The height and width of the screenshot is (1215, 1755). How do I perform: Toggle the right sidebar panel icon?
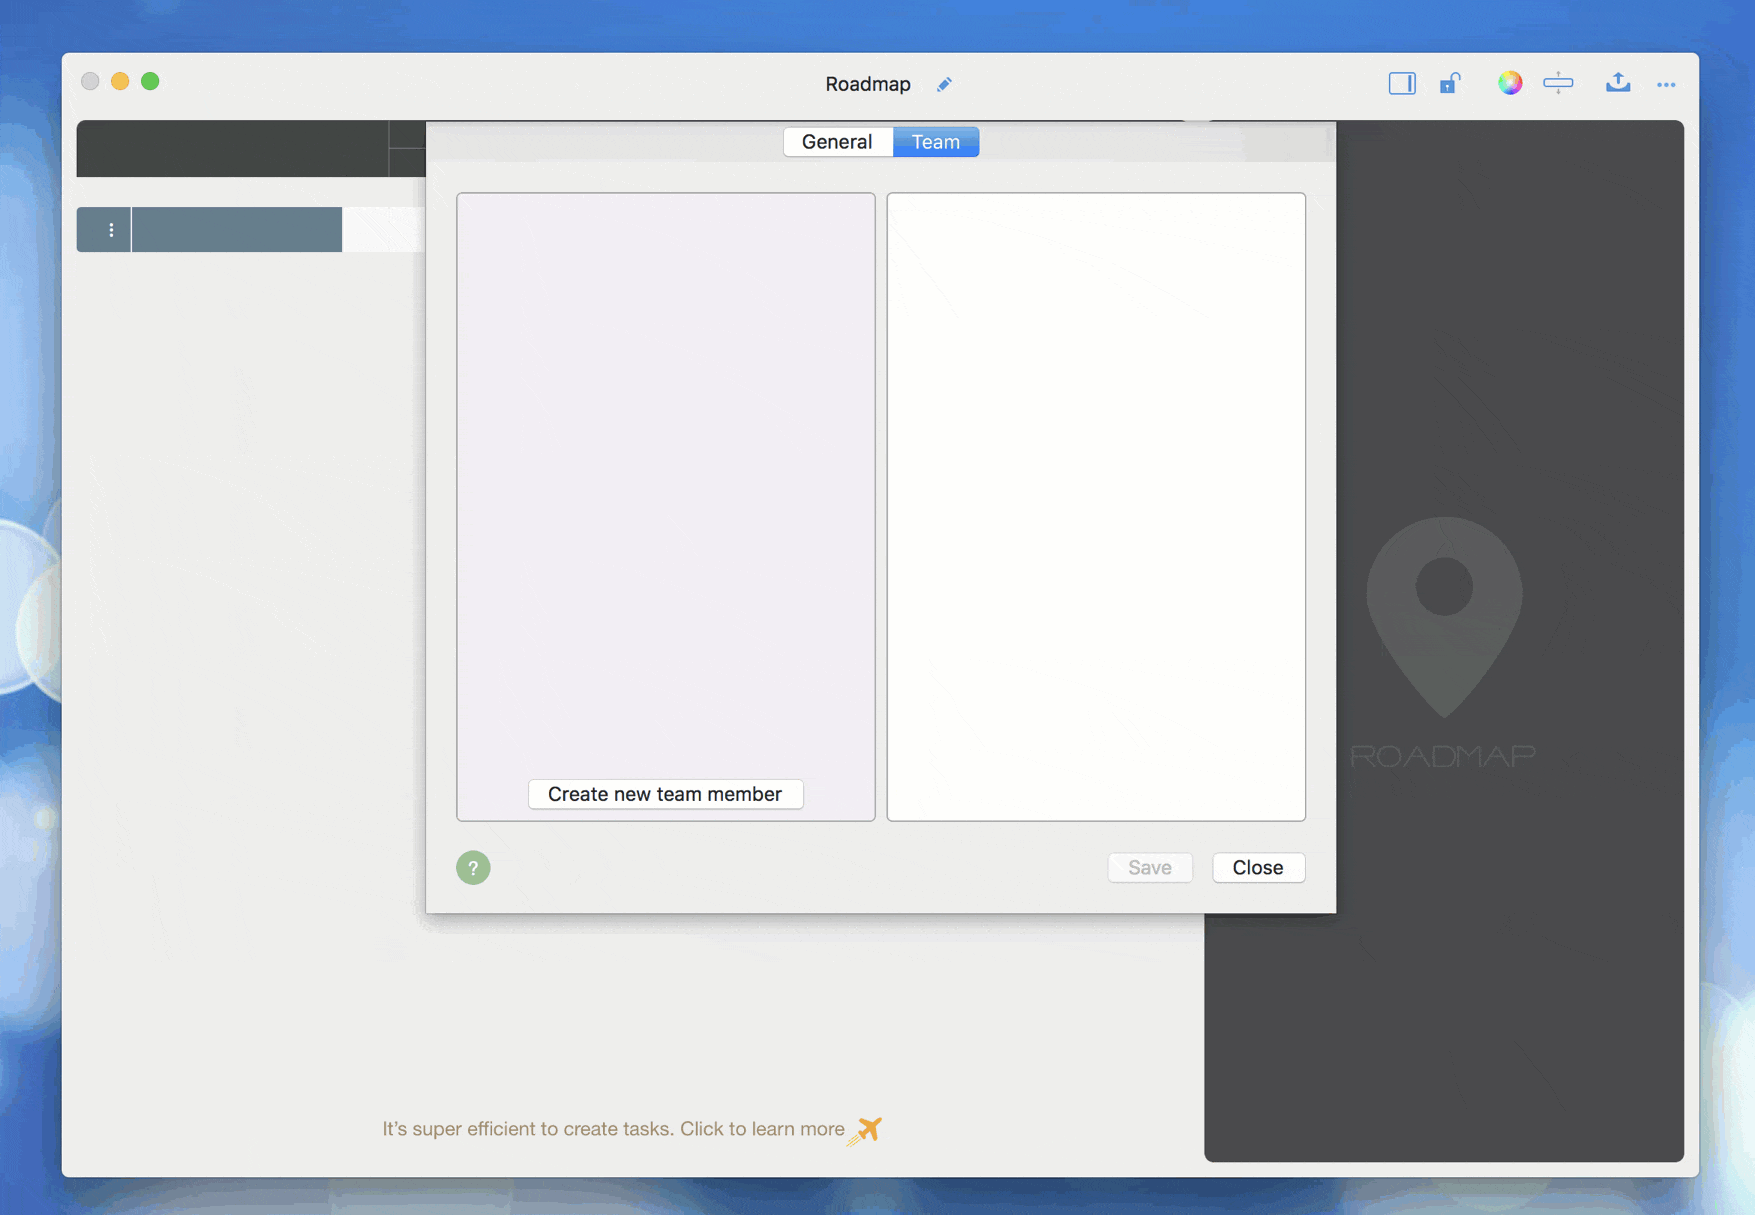coord(1401,84)
